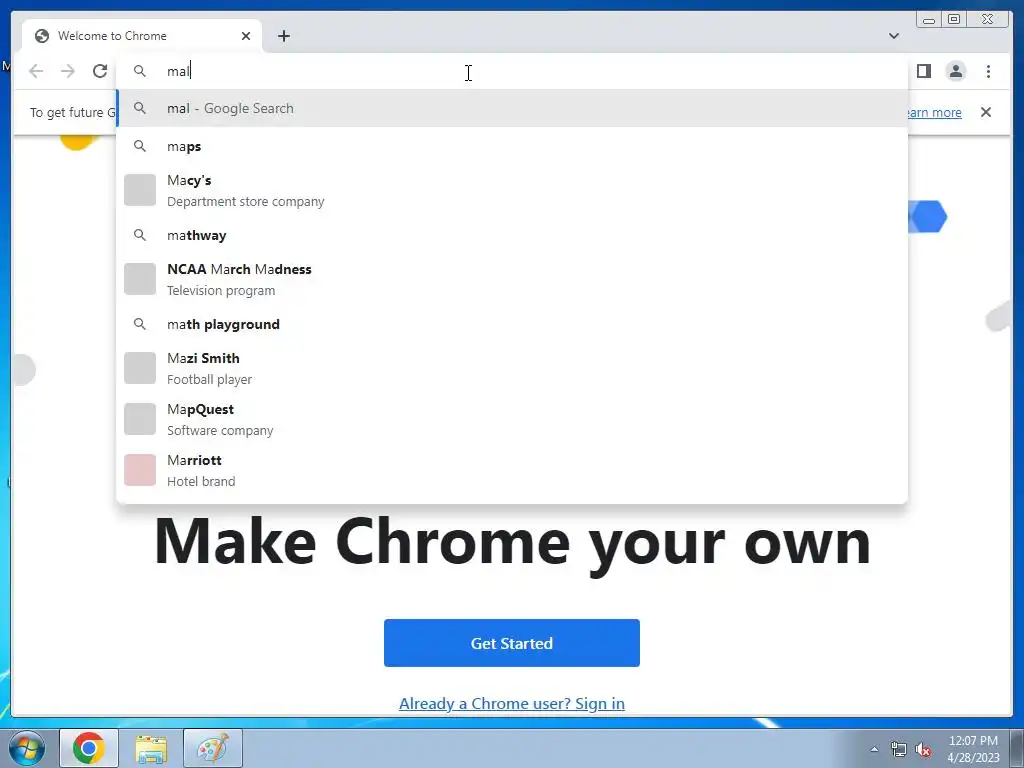
Task: Open the Windows Start menu
Action: pos(26,748)
